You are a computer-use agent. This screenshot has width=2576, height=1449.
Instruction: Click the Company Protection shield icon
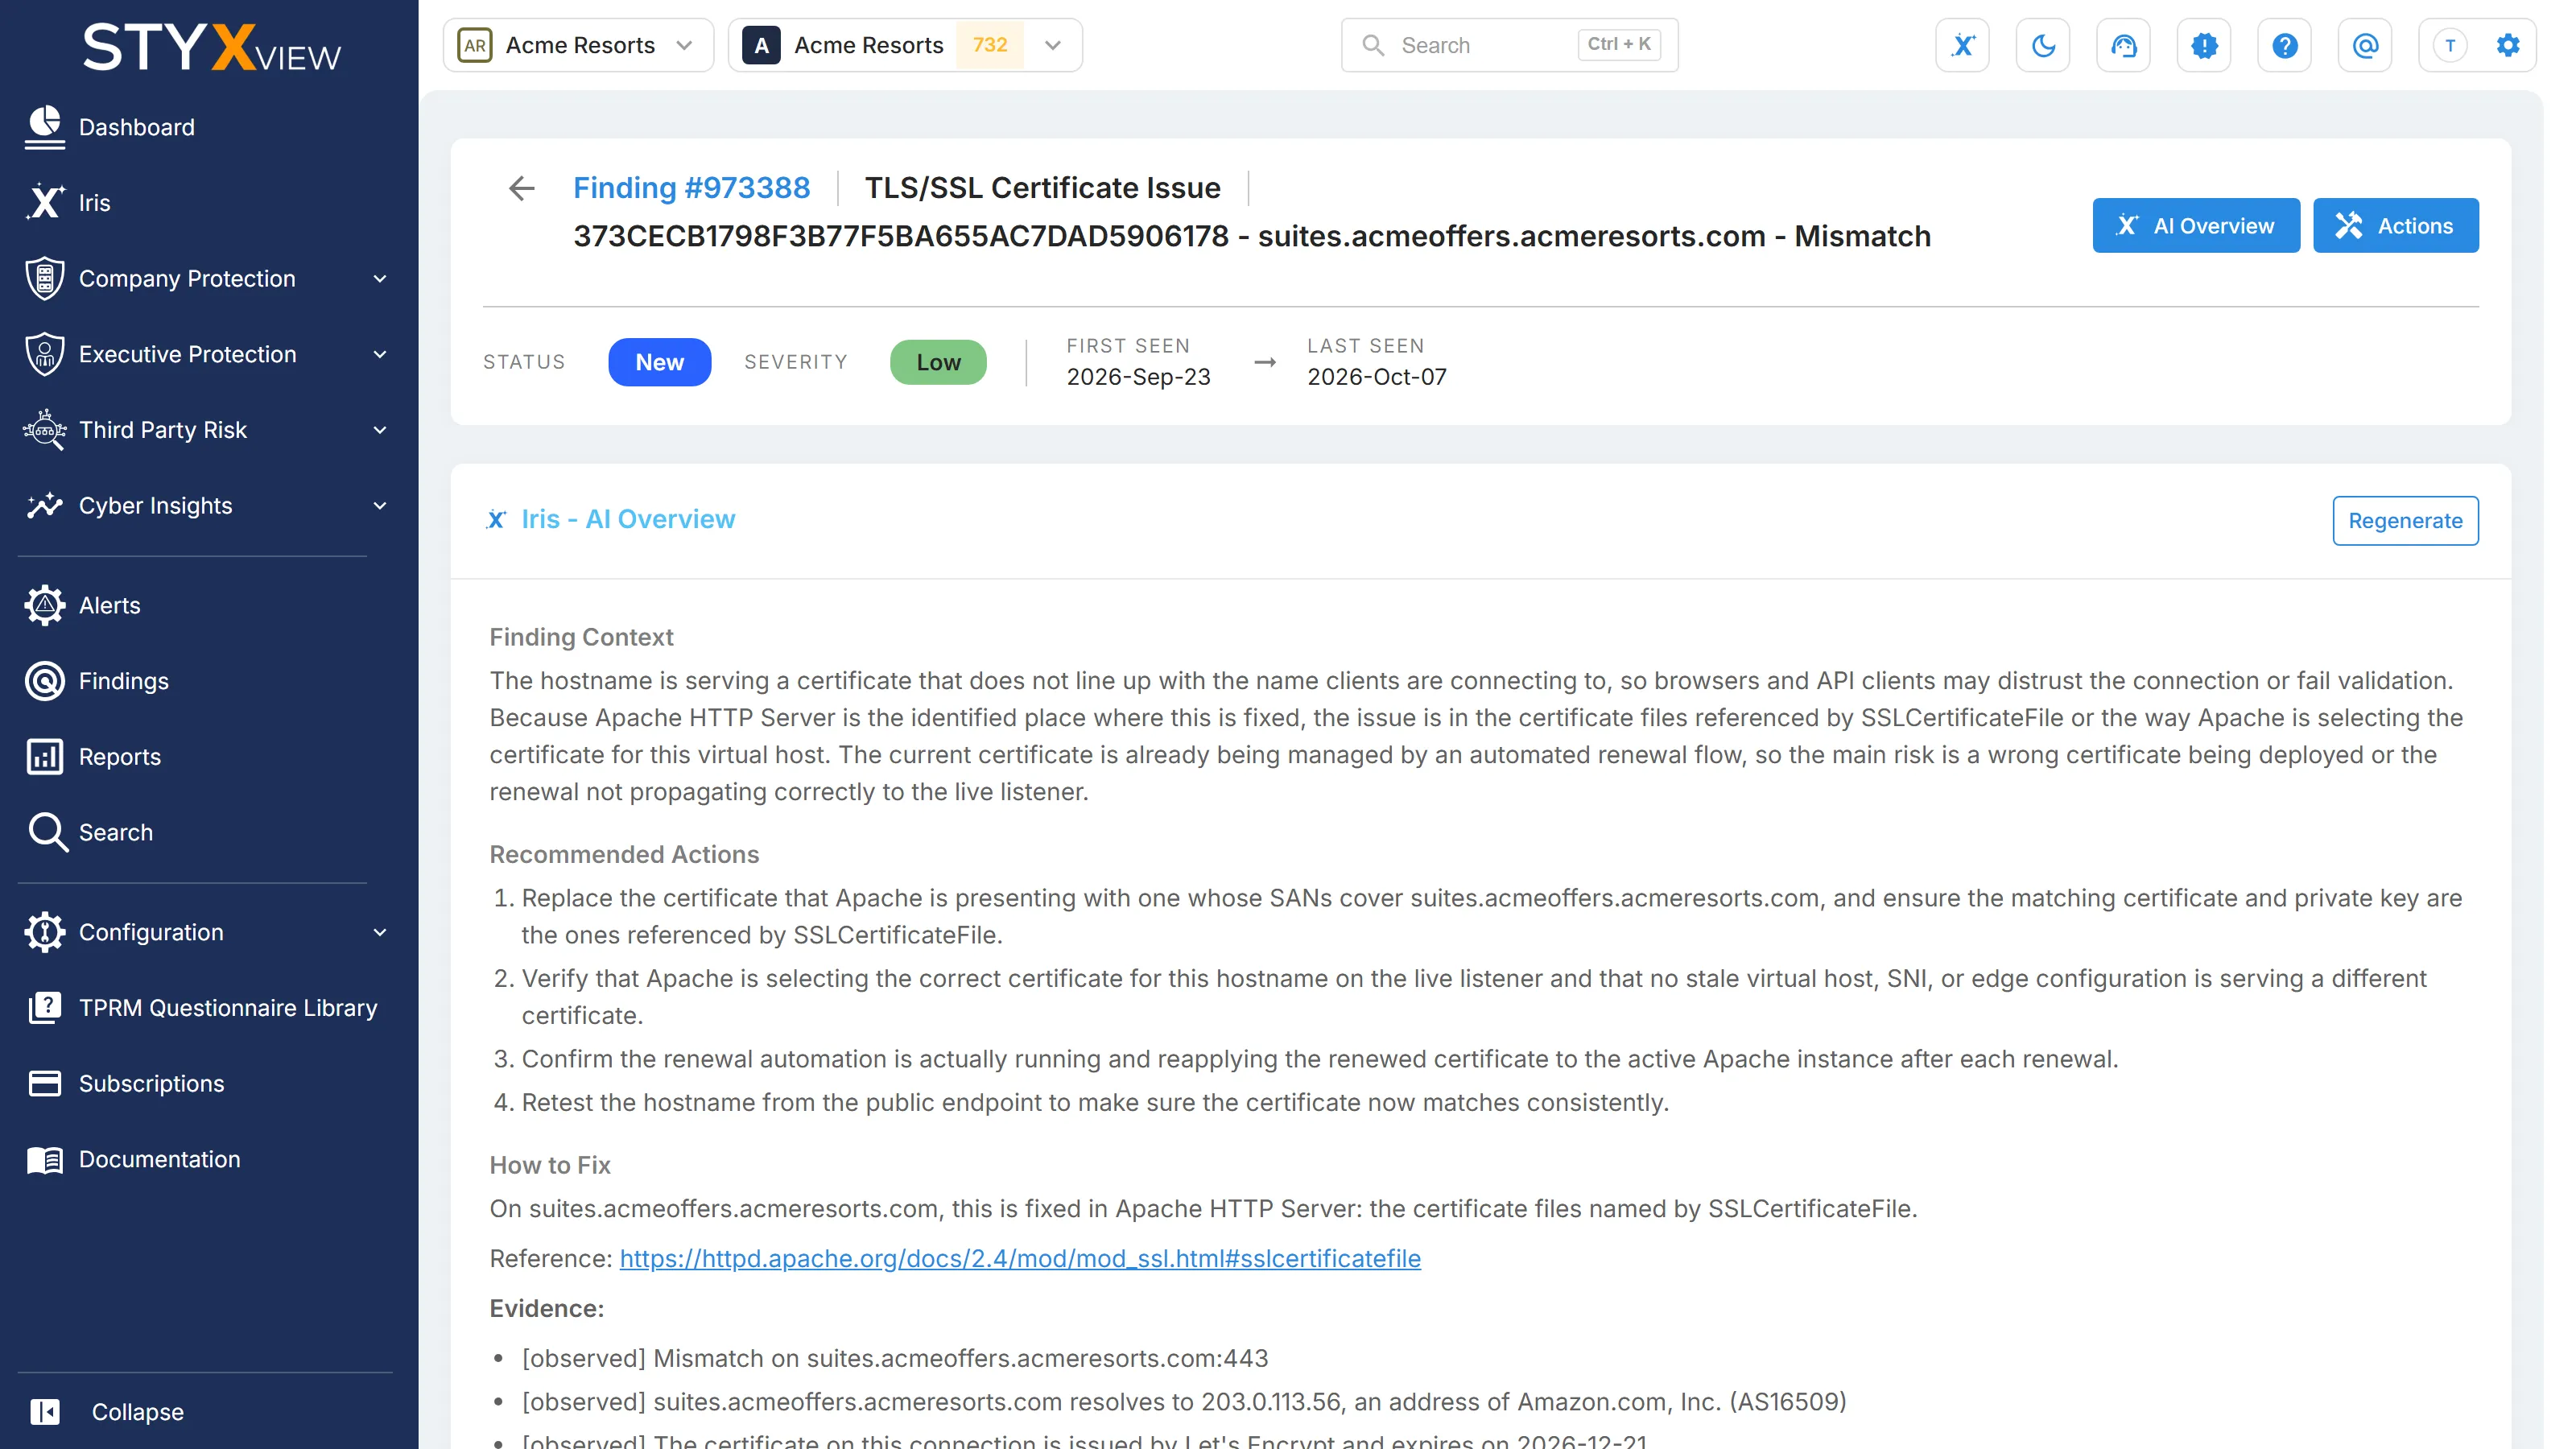(45, 278)
